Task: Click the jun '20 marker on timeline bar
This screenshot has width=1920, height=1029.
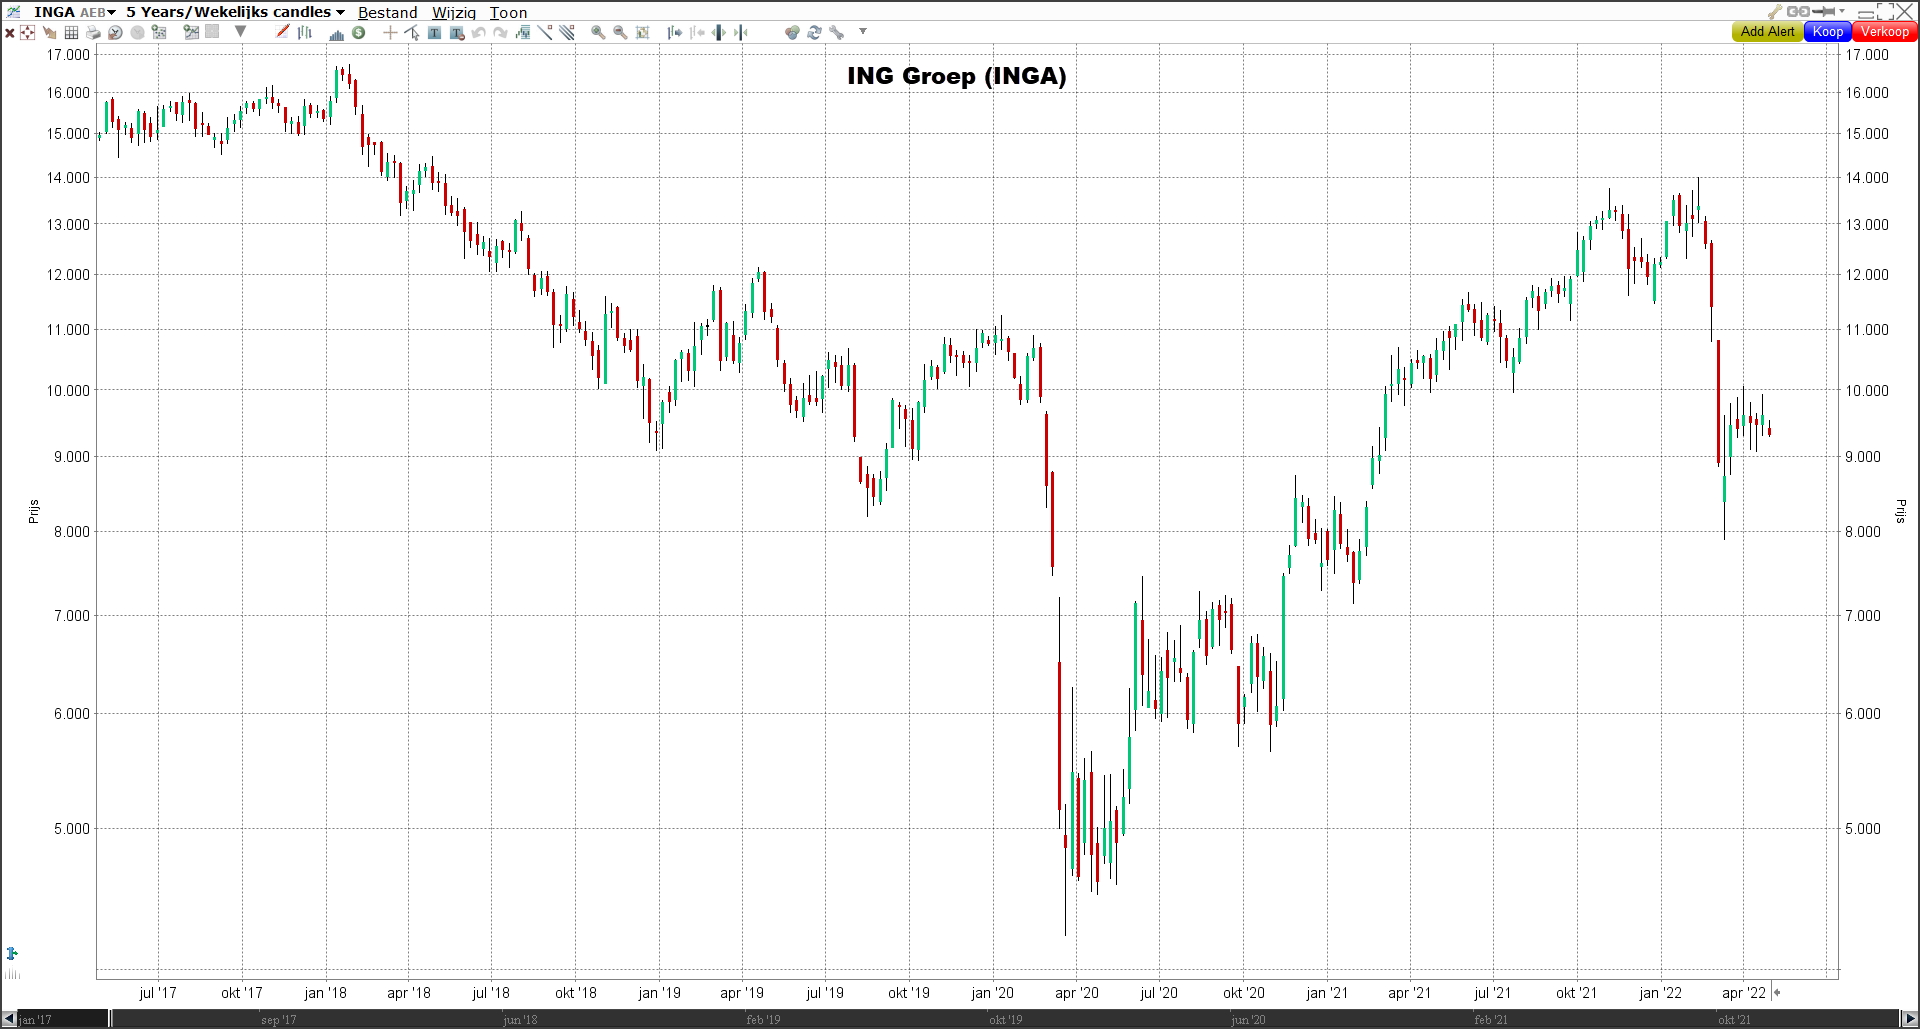Action: (x=1248, y=1020)
